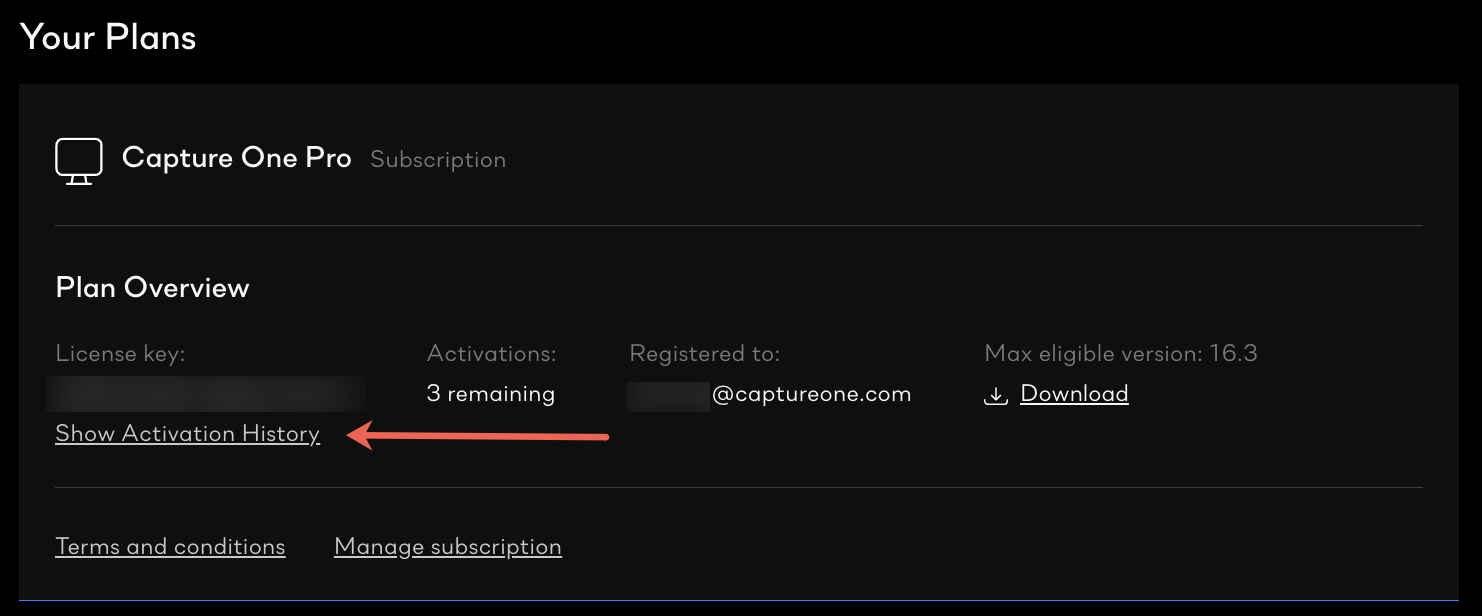Show Activation History for the license
The height and width of the screenshot is (616, 1482).
click(x=188, y=434)
